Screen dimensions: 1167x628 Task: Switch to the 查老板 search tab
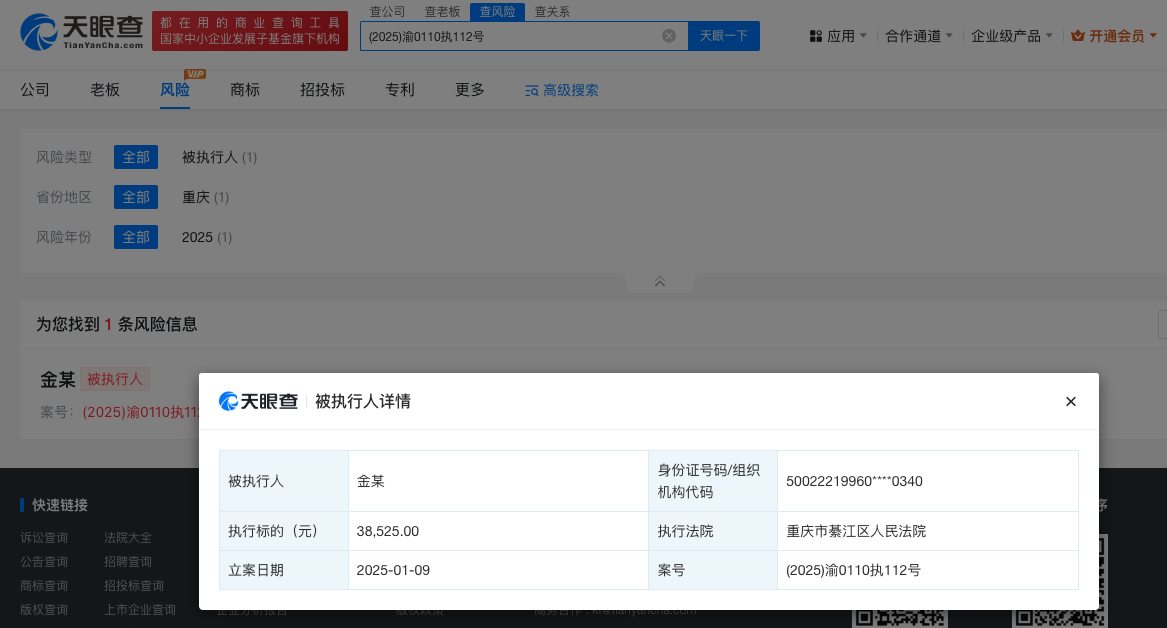click(x=443, y=12)
